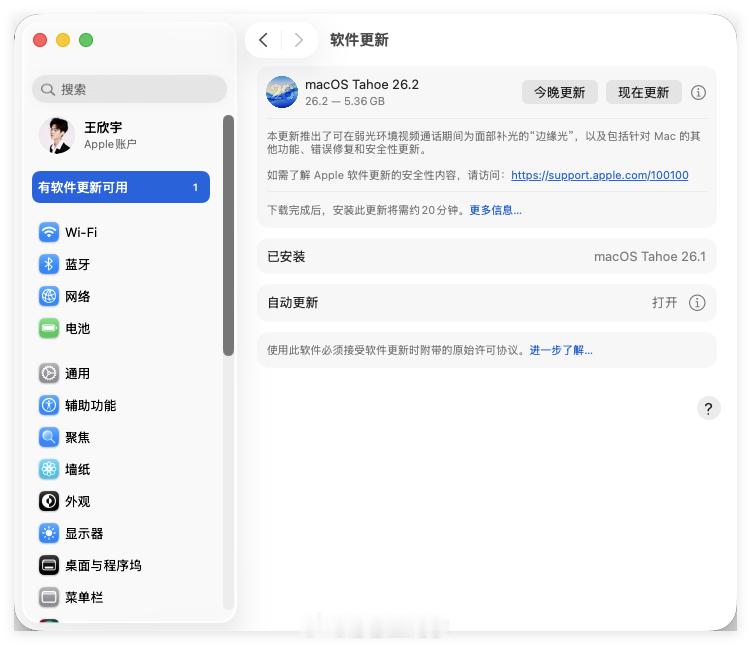
Task: Select the Wi-Fi label in sidebar
Action: [81, 232]
